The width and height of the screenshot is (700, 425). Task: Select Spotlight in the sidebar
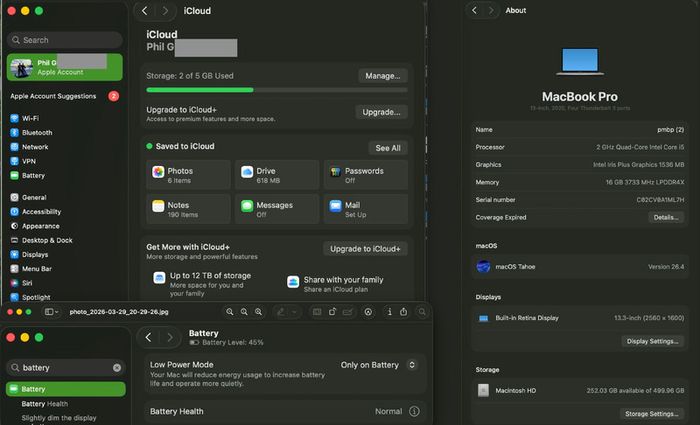tap(30, 297)
